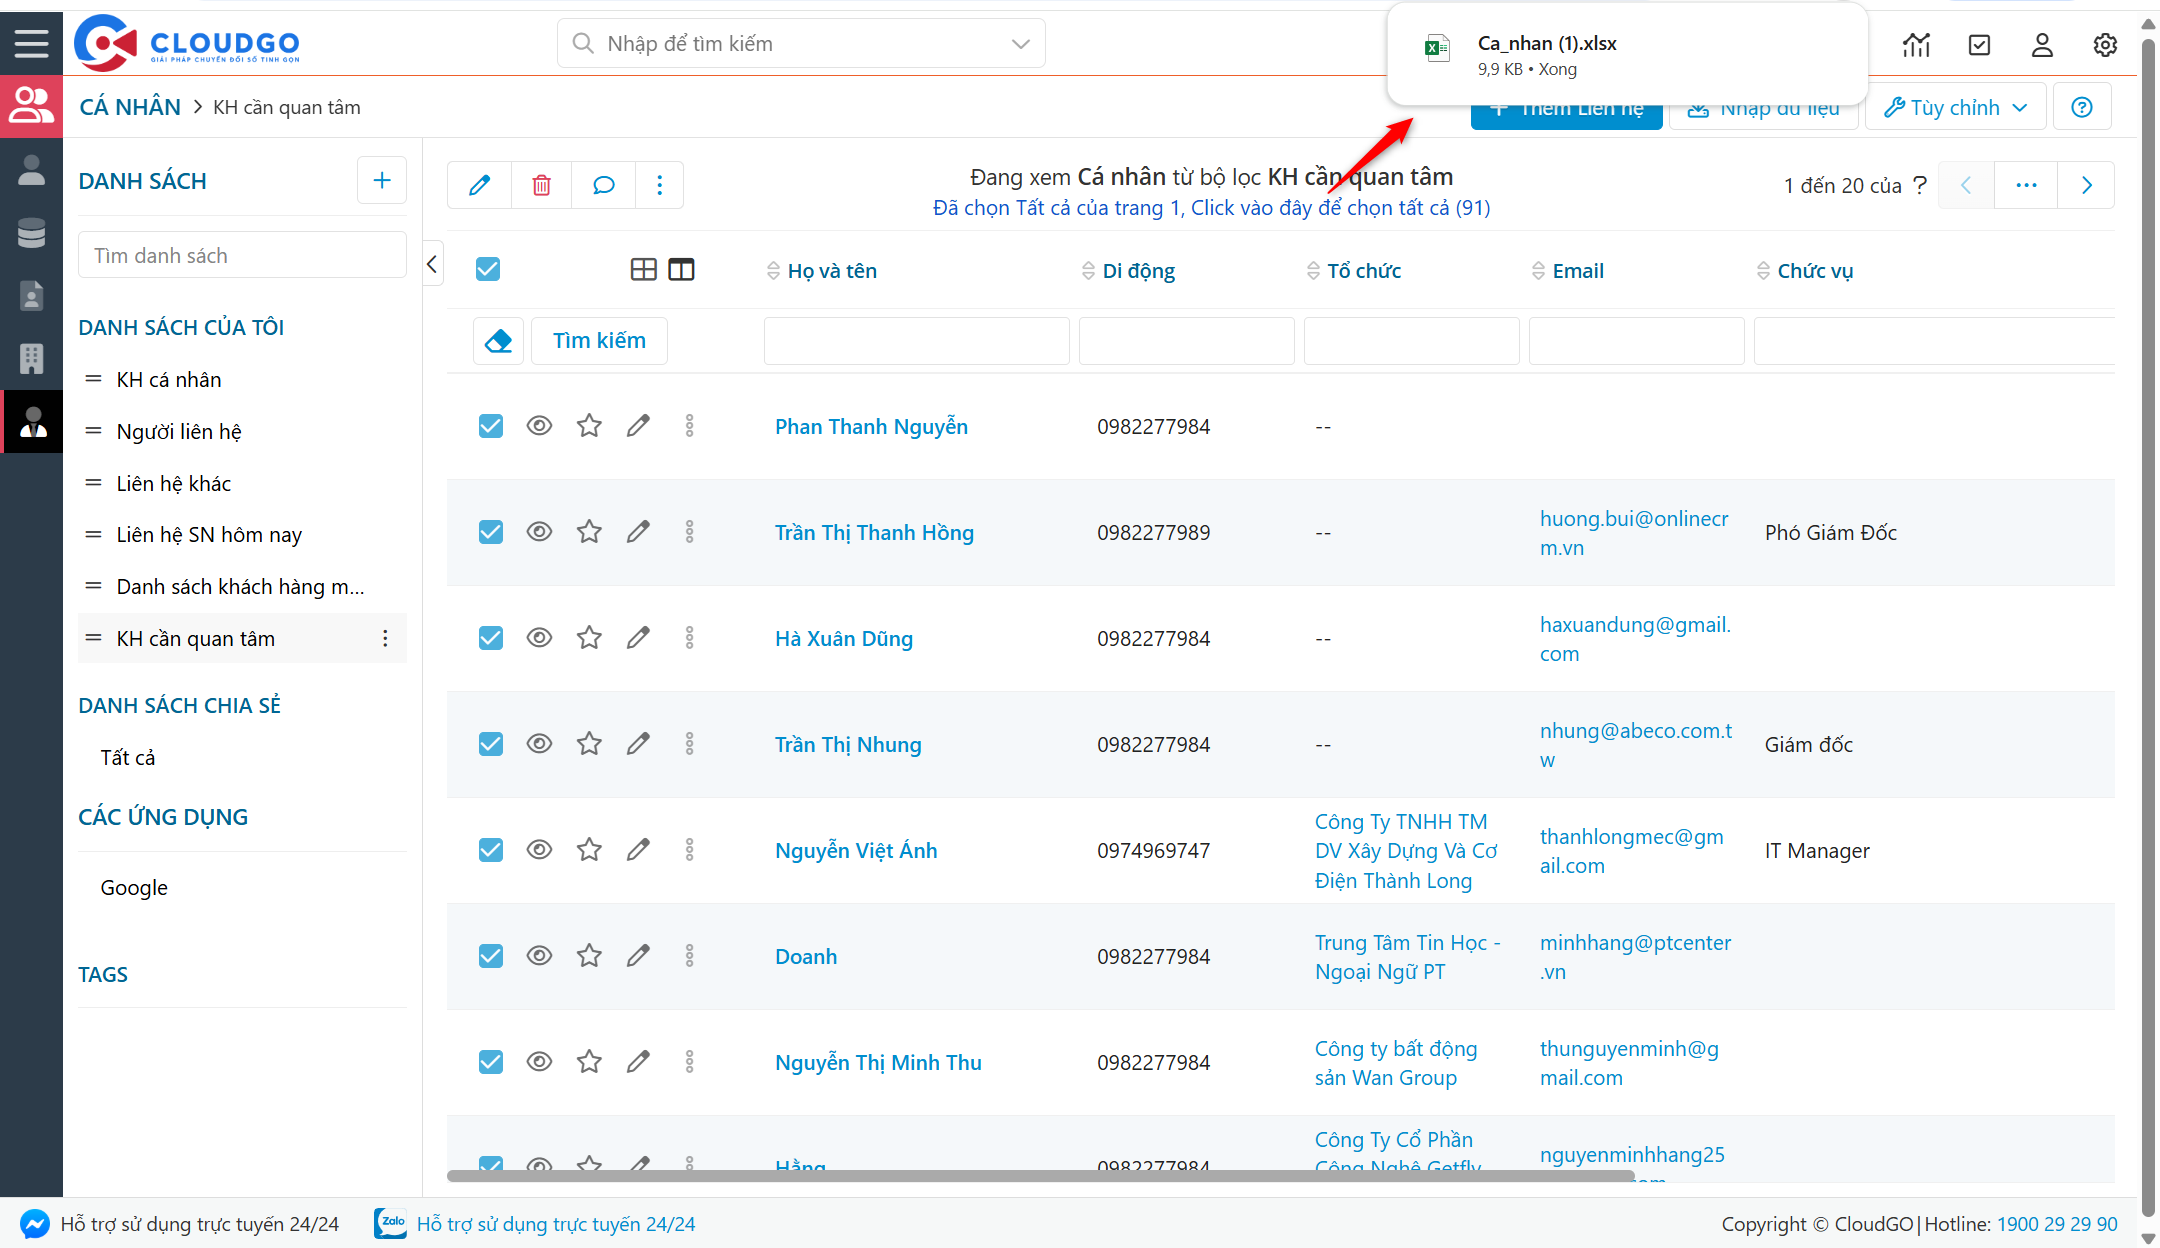This screenshot has height=1248, width=2160.
Task: Edit Trần Thị Thanh Hồng row pencil
Action: pyautogui.click(x=638, y=532)
